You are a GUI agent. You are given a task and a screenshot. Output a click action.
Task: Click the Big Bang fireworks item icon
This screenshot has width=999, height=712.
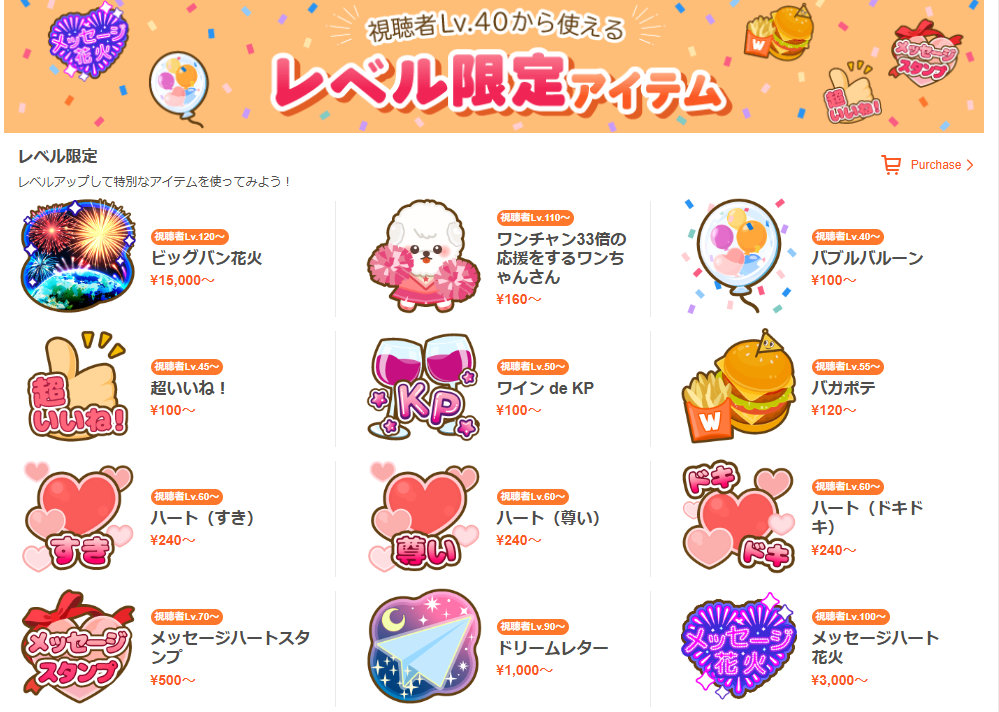(x=78, y=257)
